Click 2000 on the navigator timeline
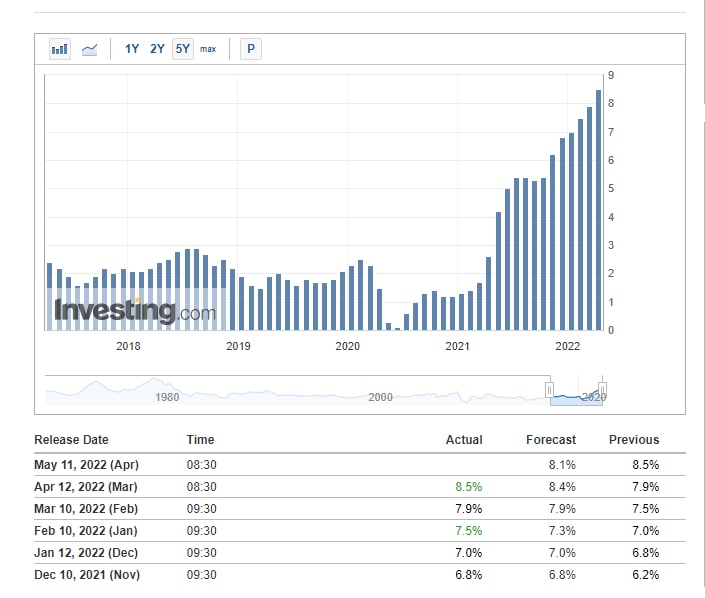 click(380, 397)
